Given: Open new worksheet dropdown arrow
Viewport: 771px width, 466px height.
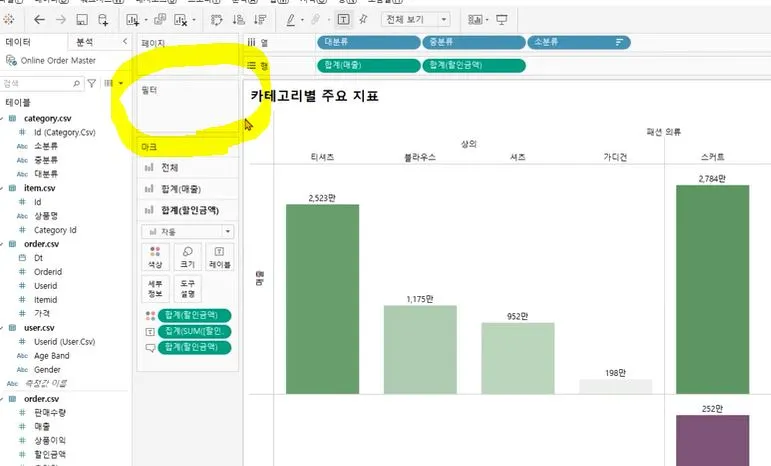Looking at the screenshot, I should (146, 20).
